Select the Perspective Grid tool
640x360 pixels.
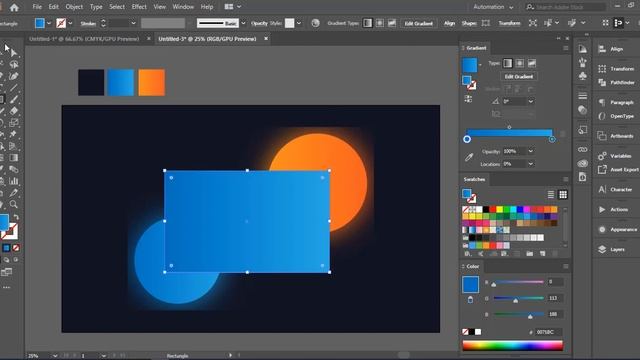coord(14,146)
